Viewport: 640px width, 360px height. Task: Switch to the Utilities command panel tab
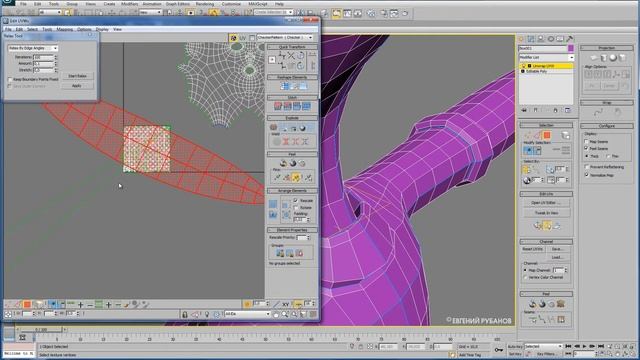[570, 39]
